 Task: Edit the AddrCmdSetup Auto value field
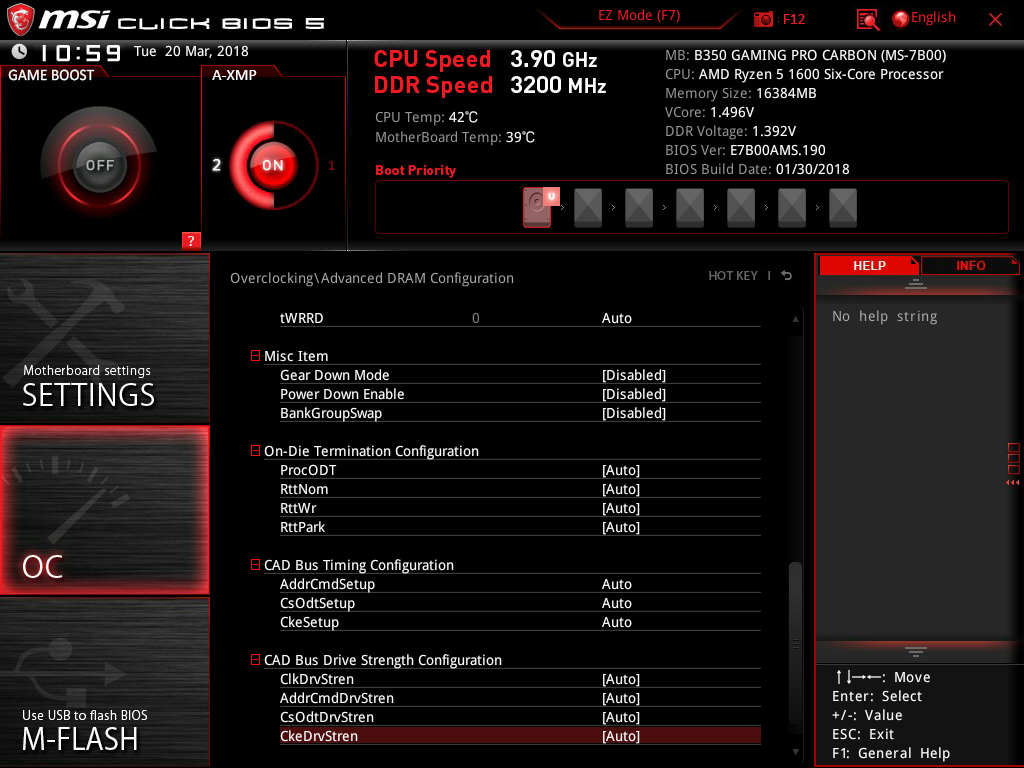[616, 584]
